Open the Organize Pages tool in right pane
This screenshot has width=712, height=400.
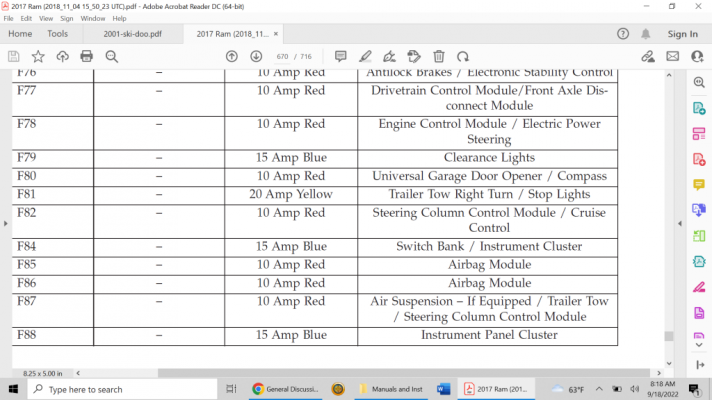coord(699,133)
